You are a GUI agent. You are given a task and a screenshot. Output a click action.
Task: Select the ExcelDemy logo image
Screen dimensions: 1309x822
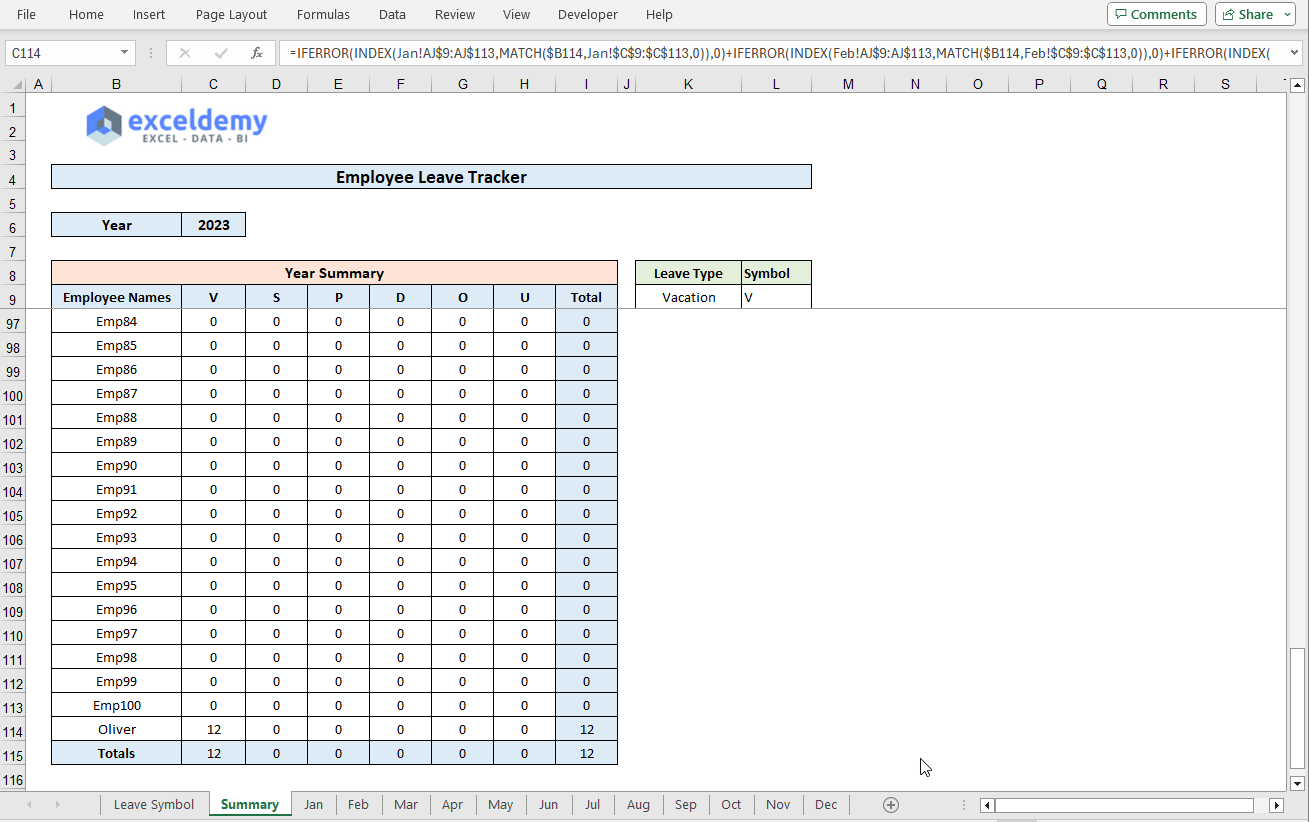point(177,125)
